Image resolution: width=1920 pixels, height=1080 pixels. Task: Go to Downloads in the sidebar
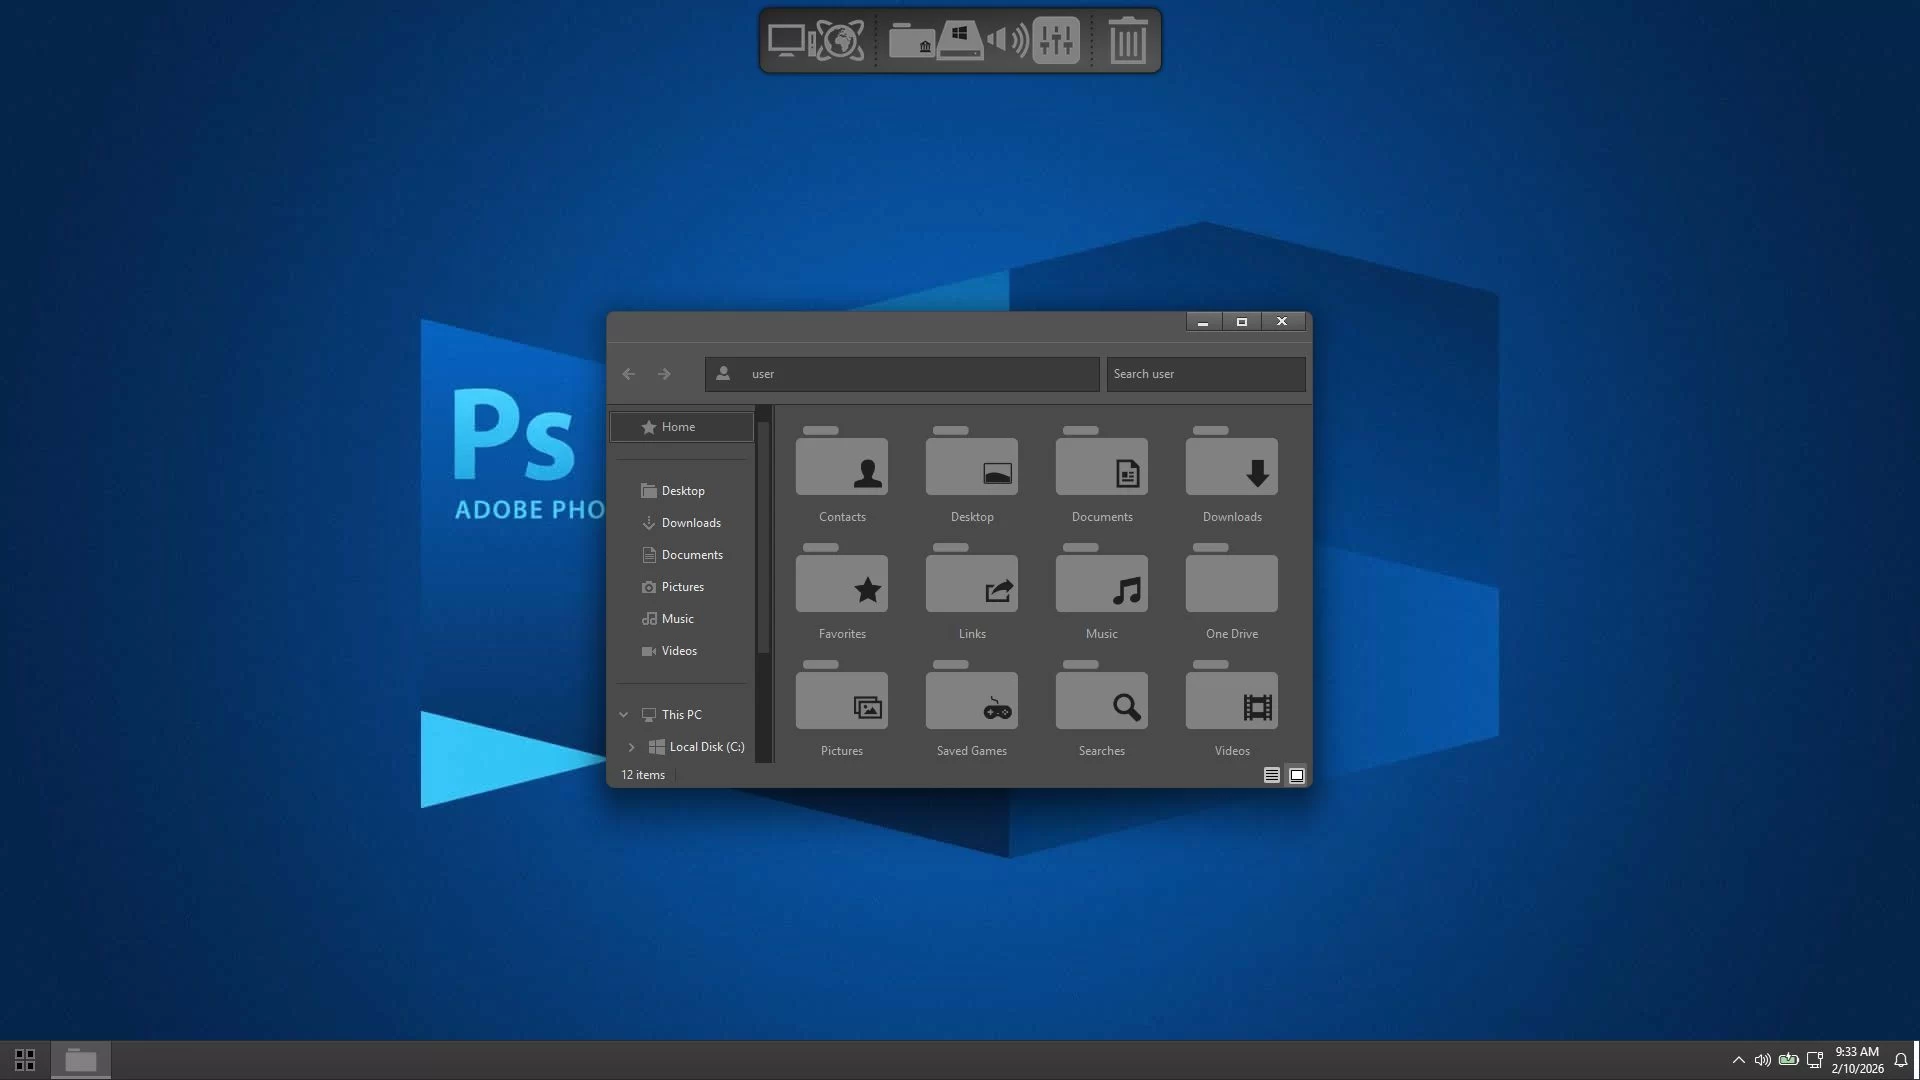[690, 523]
